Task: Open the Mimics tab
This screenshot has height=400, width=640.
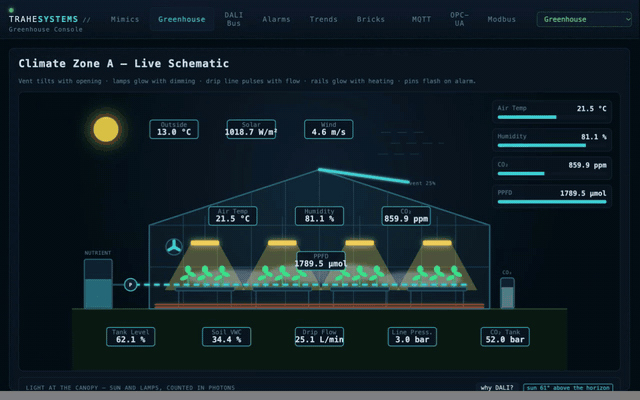Action: (124, 19)
